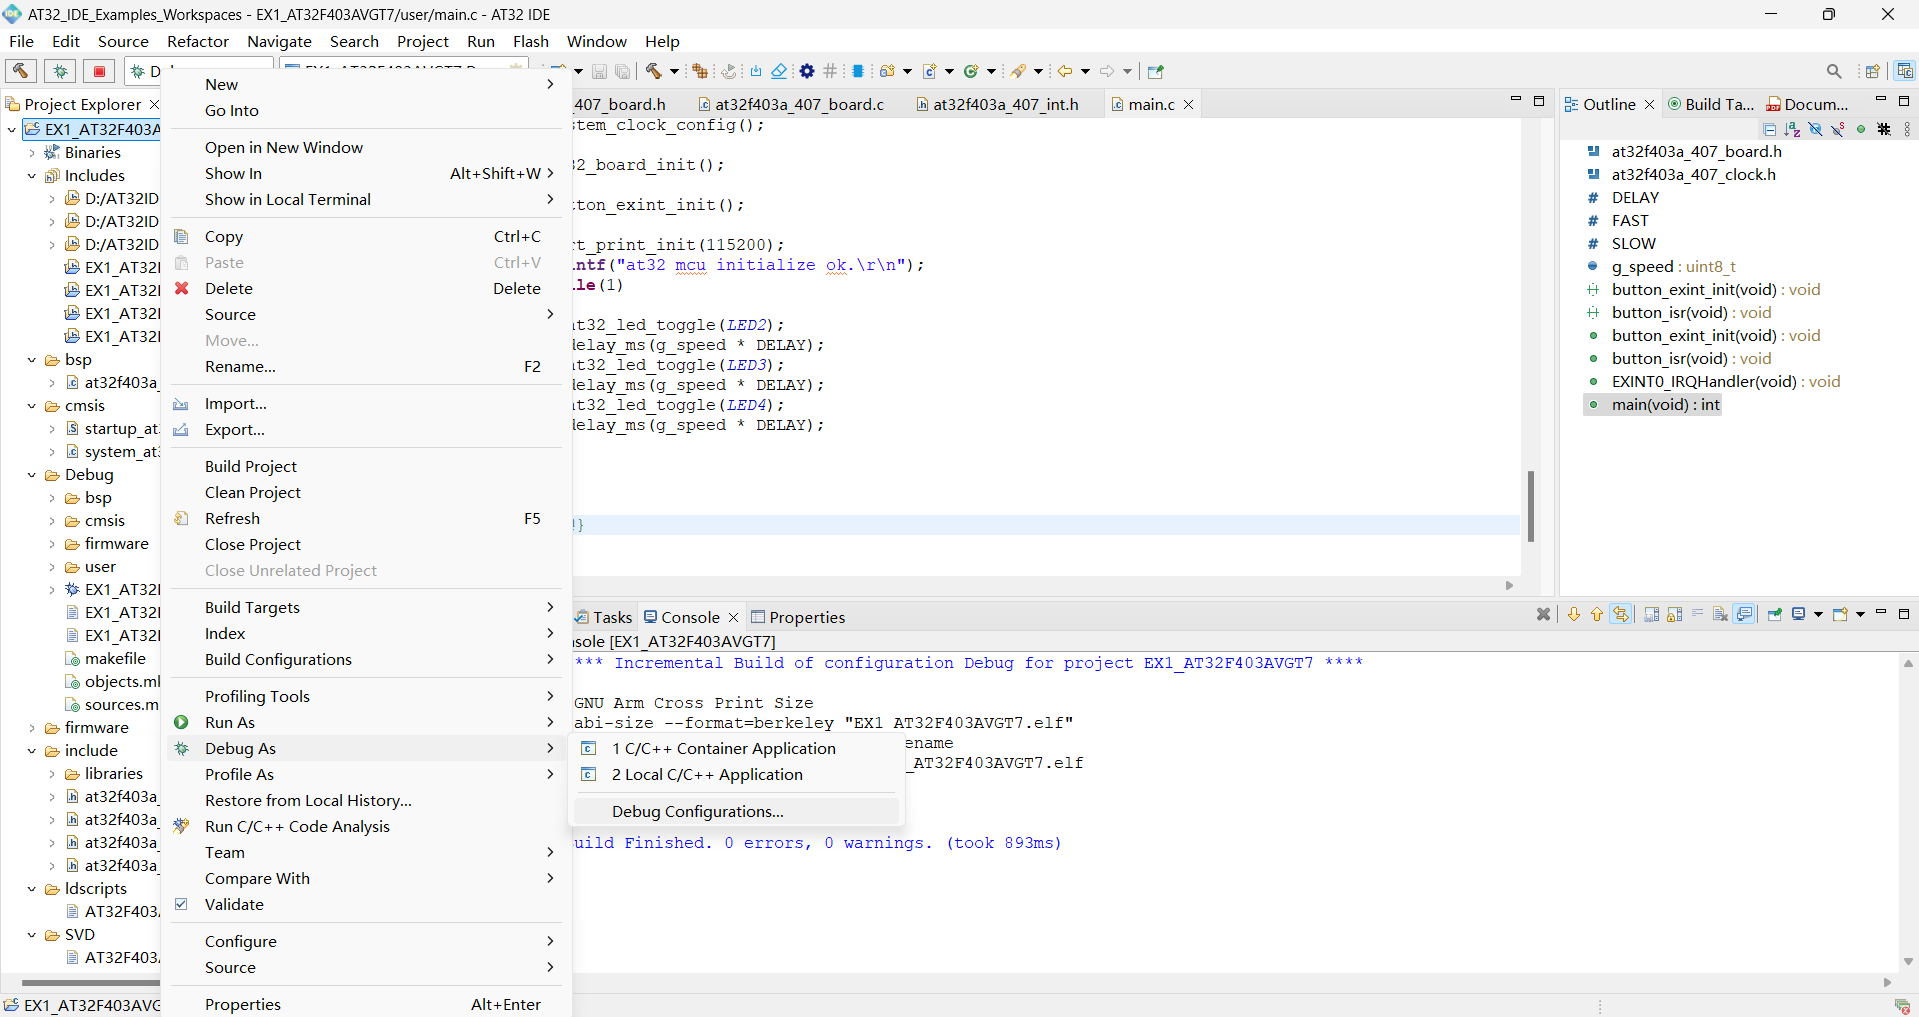Click Collapse All icon in Outline toolbar
This screenshot has height=1017, width=1919.
tap(1769, 129)
